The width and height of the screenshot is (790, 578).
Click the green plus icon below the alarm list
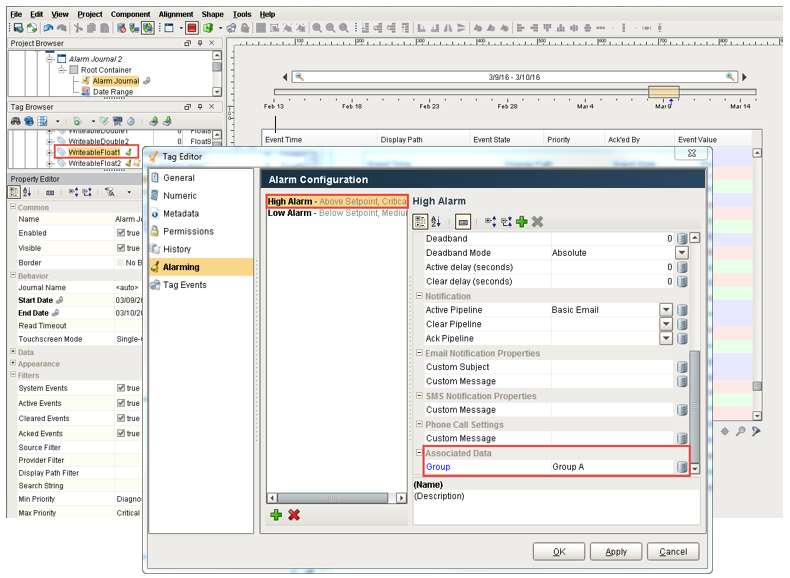click(x=276, y=515)
